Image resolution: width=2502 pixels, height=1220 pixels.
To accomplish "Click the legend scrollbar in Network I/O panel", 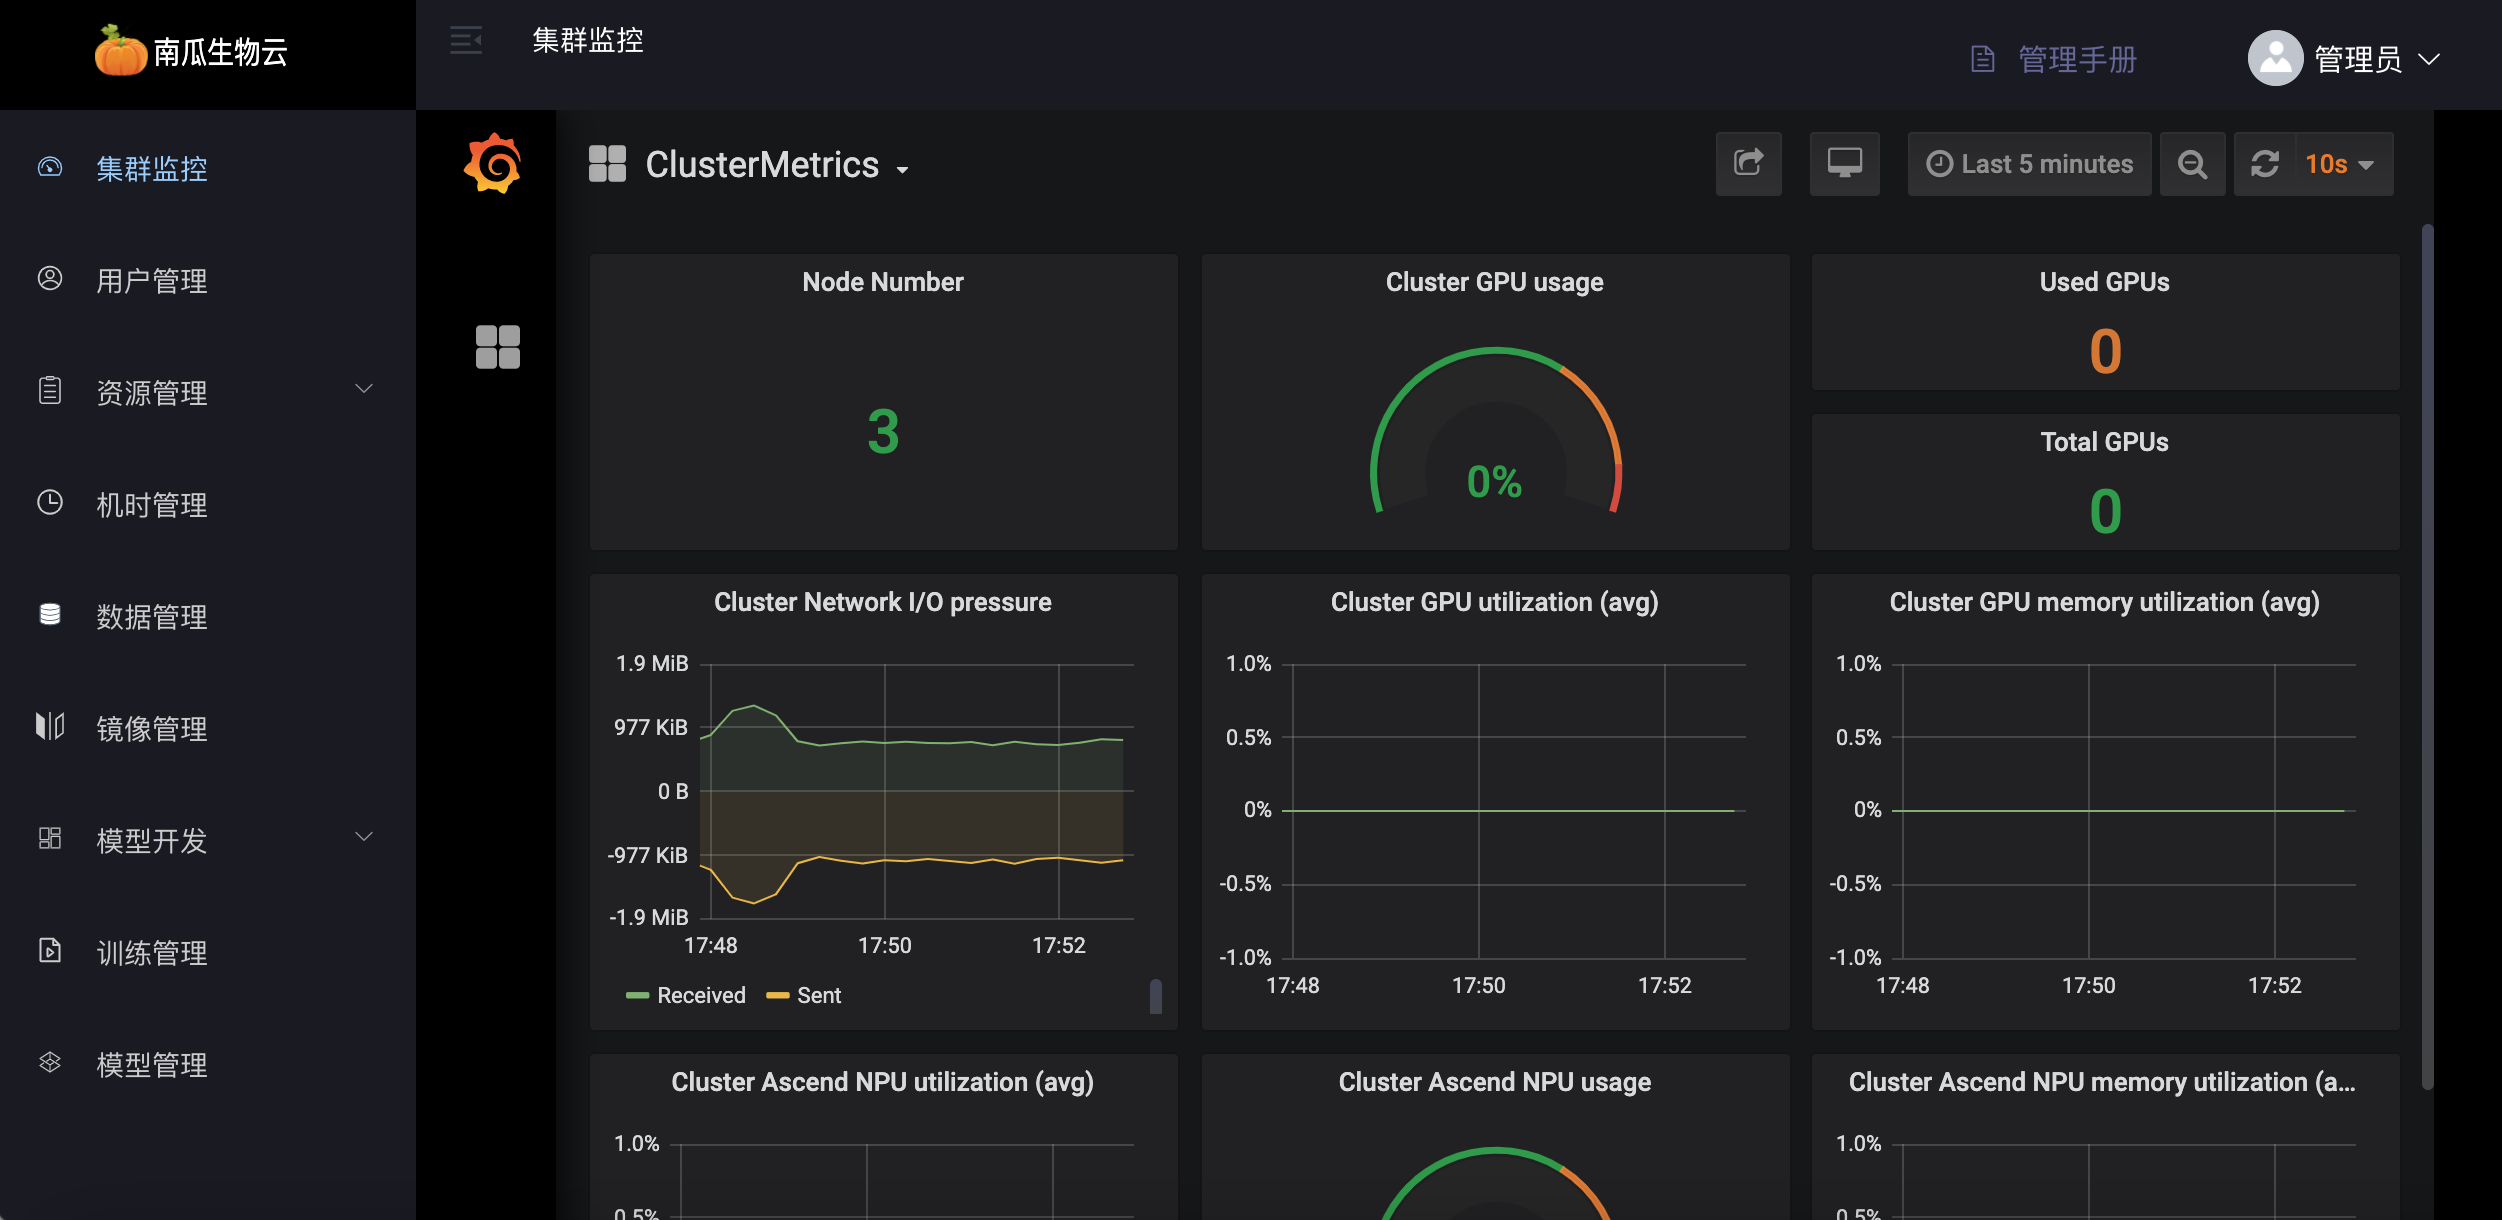I will click(x=1156, y=996).
